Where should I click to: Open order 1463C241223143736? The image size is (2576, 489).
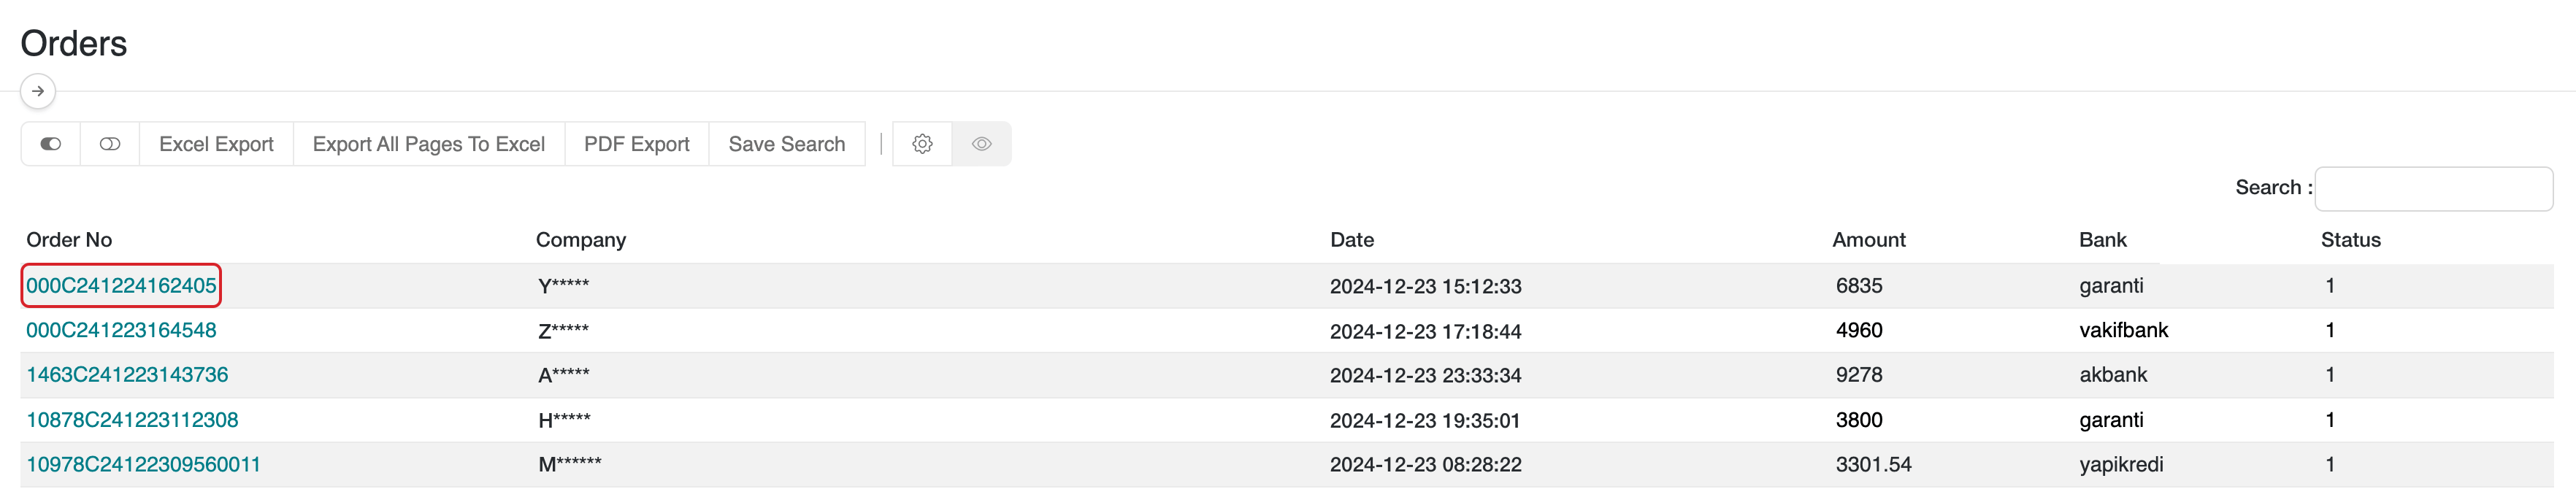tap(127, 375)
